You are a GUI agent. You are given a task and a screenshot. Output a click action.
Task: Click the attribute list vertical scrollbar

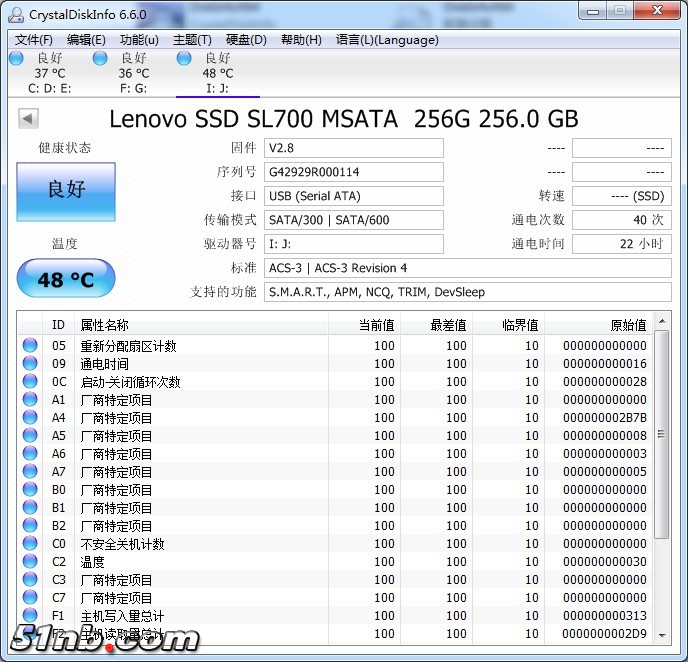[662, 480]
